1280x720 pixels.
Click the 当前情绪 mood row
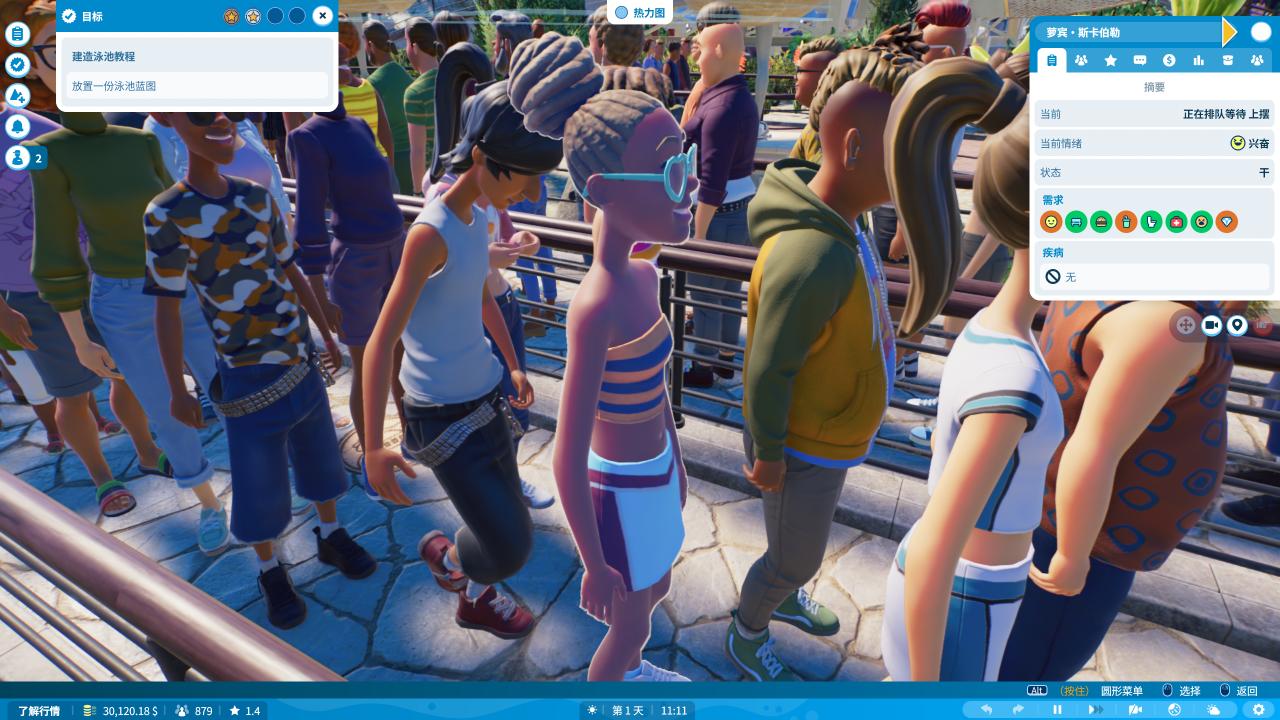click(1155, 143)
